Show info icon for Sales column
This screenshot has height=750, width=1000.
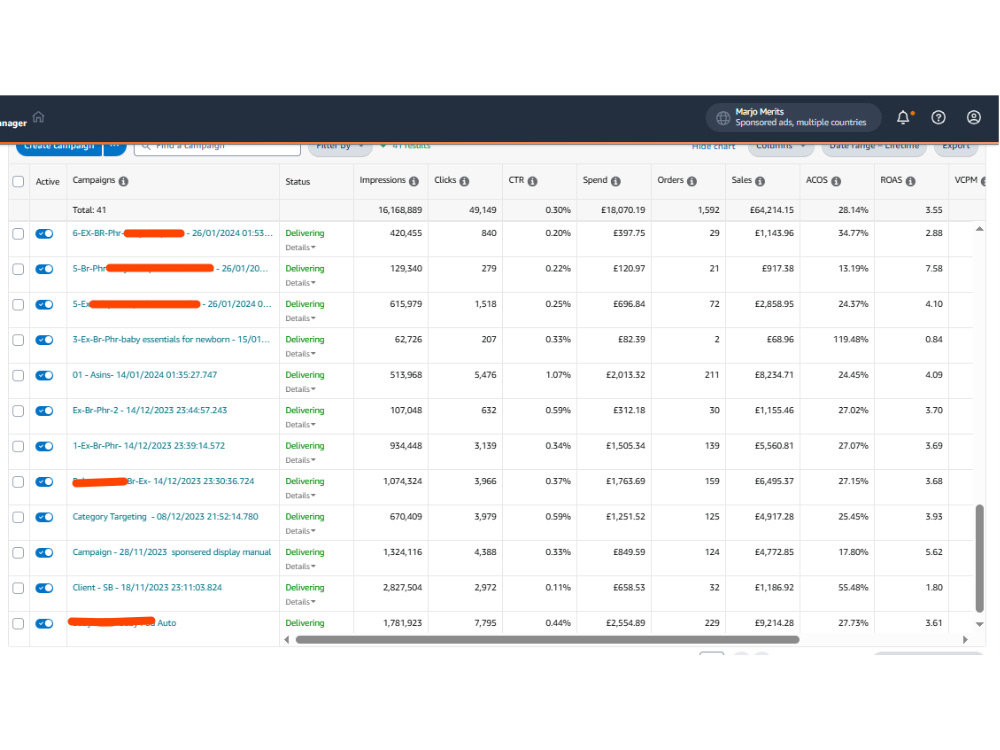760,181
